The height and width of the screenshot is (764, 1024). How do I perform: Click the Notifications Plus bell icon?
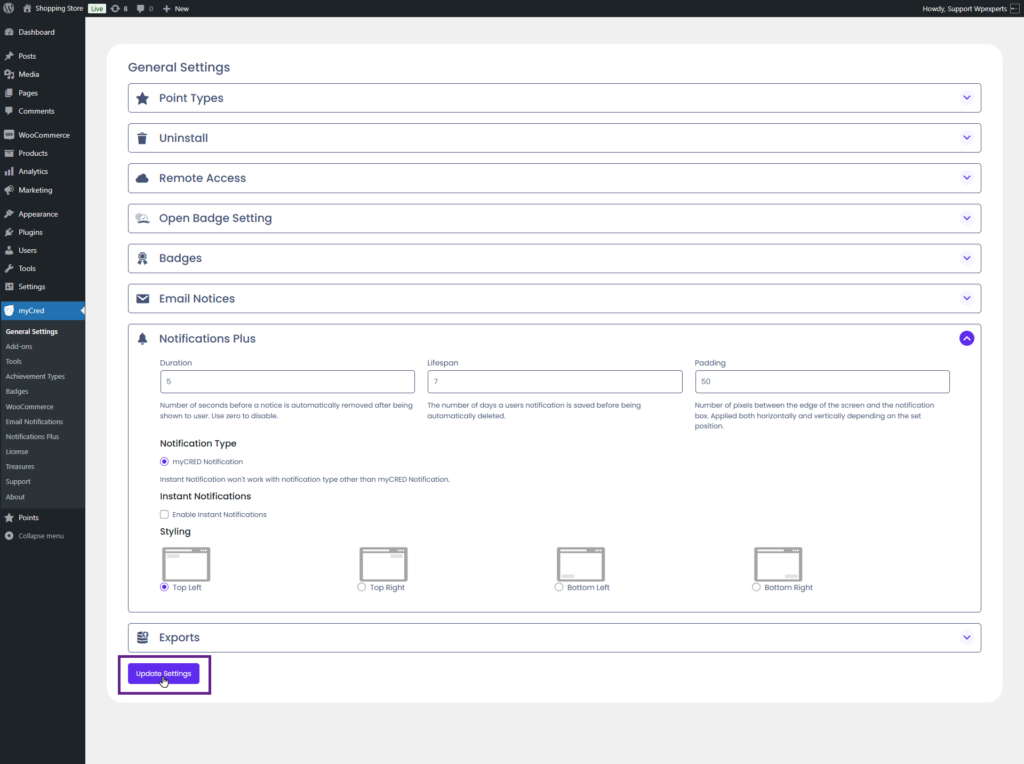[x=142, y=339]
